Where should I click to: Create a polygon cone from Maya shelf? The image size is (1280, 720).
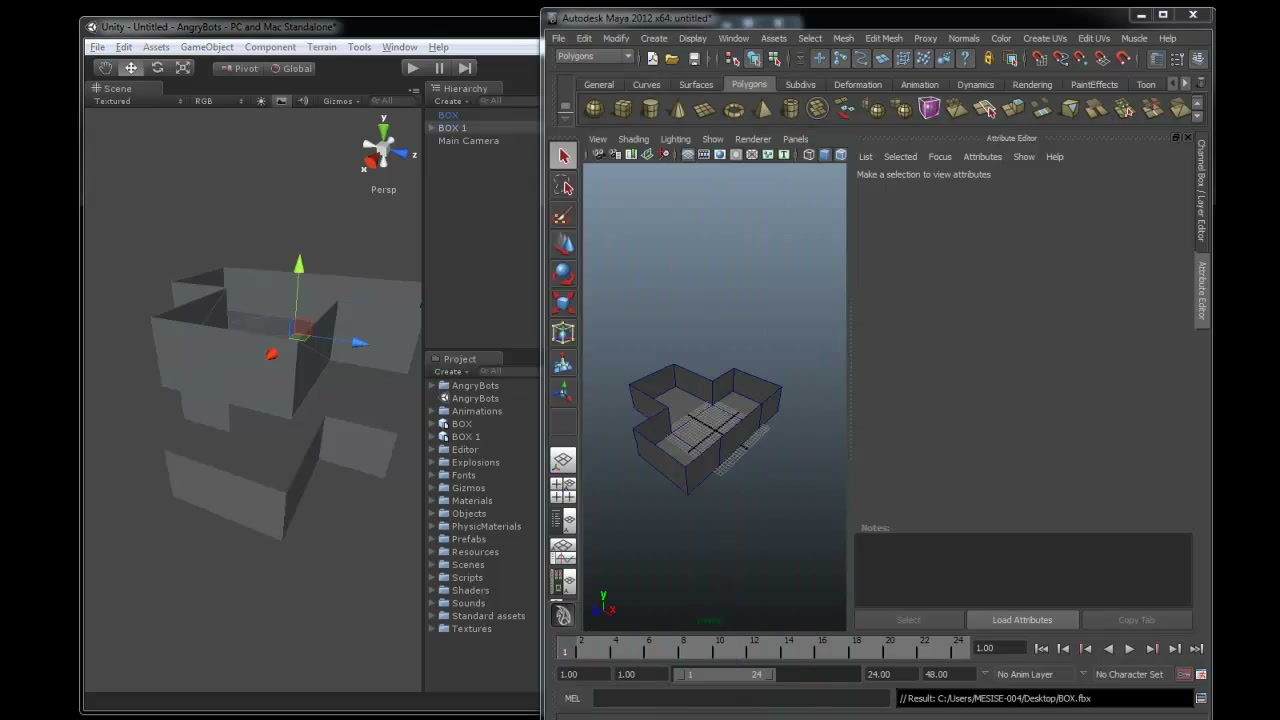pyautogui.click(x=678, y=109)
